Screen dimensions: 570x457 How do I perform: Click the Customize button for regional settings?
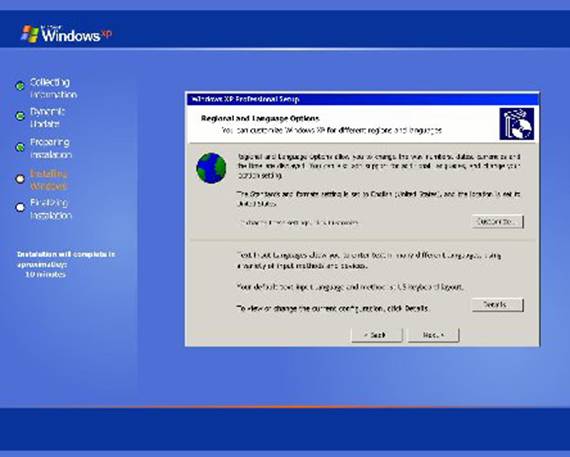pyautogui.click(x=498, y=221)
